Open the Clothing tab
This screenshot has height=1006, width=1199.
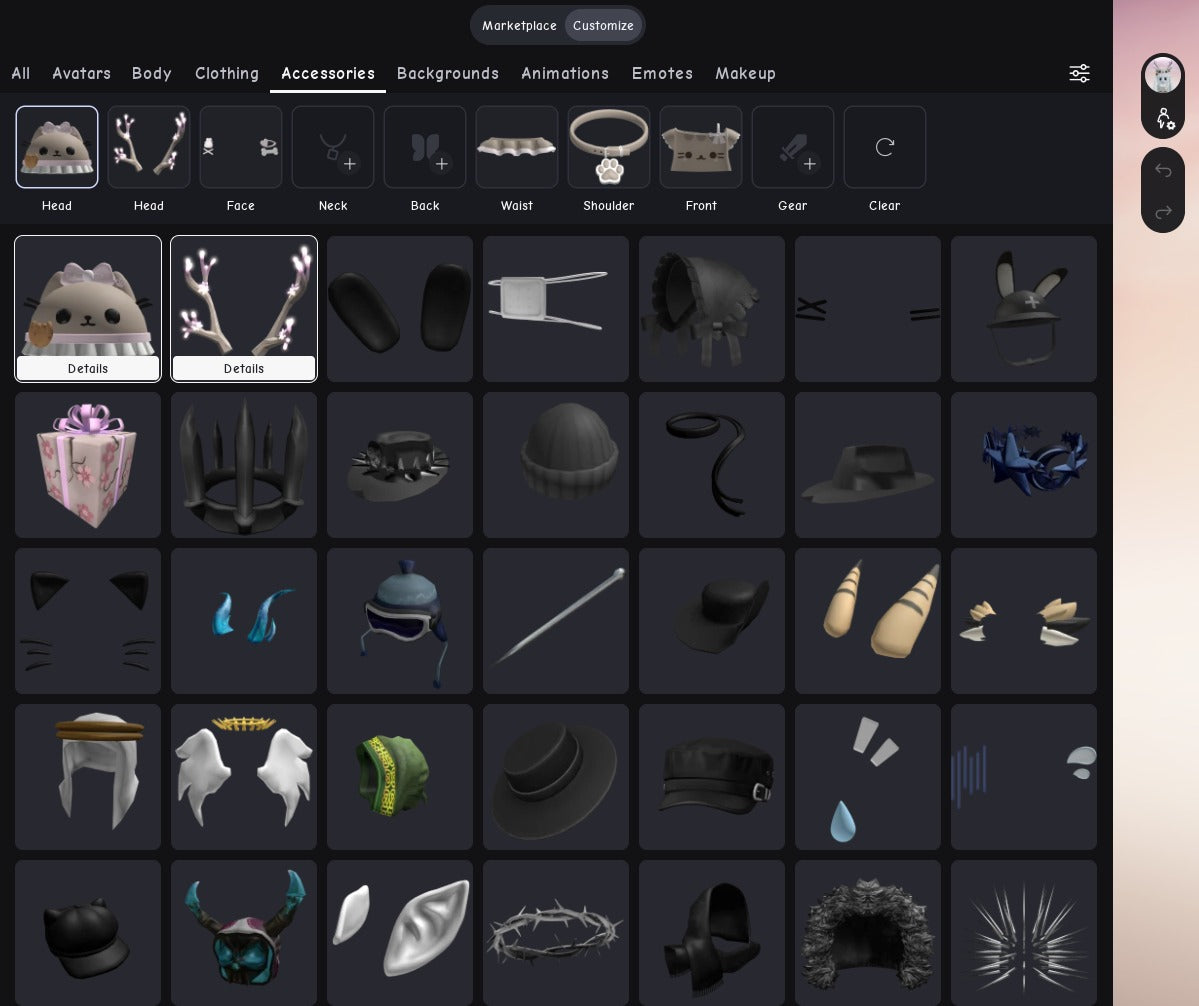pos(226,73)
